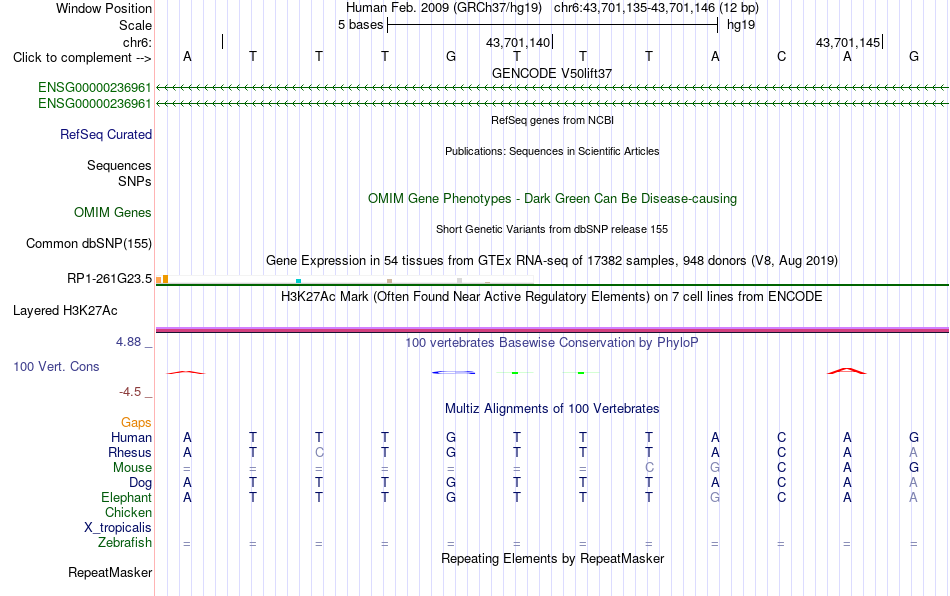Click the RefSeq Curated track label

[106, 134]
